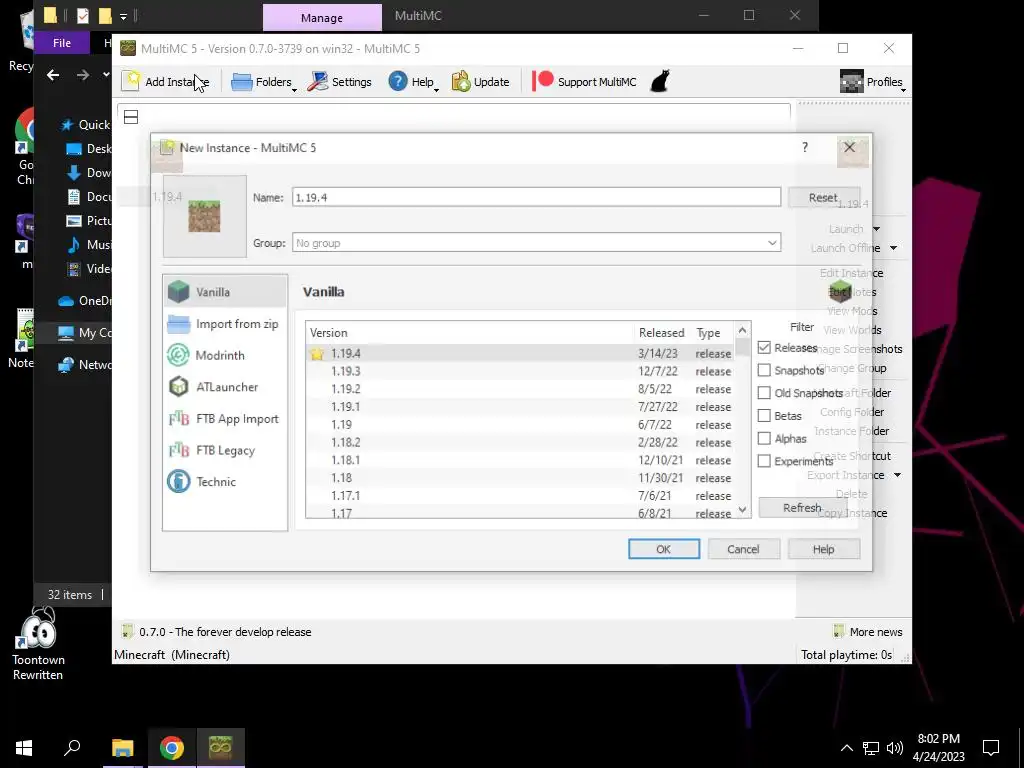Sort by the Version column header
The image size is (1024, 768).
click(470, 332)
